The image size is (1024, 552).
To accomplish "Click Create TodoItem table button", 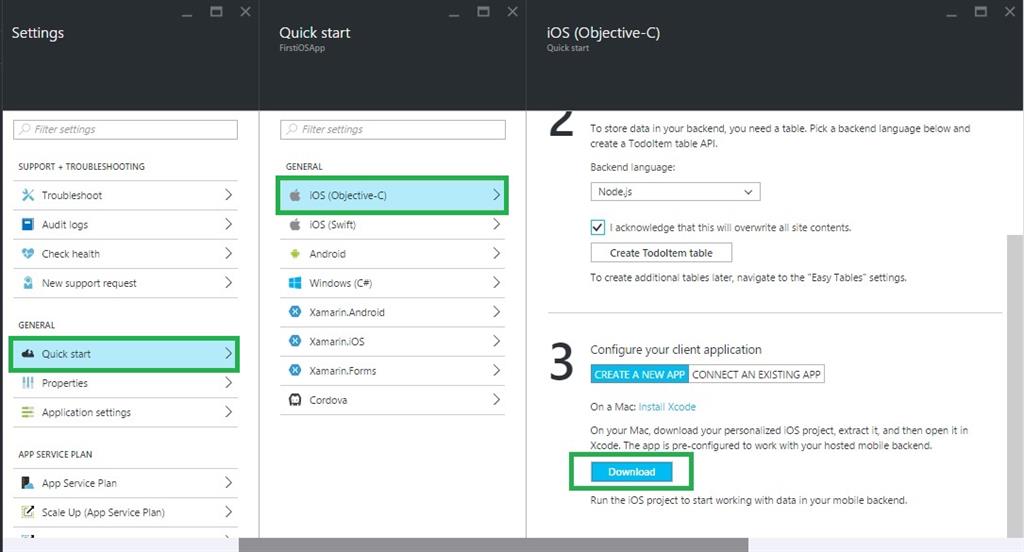I will pyautogui.click(x=661, y=253).
